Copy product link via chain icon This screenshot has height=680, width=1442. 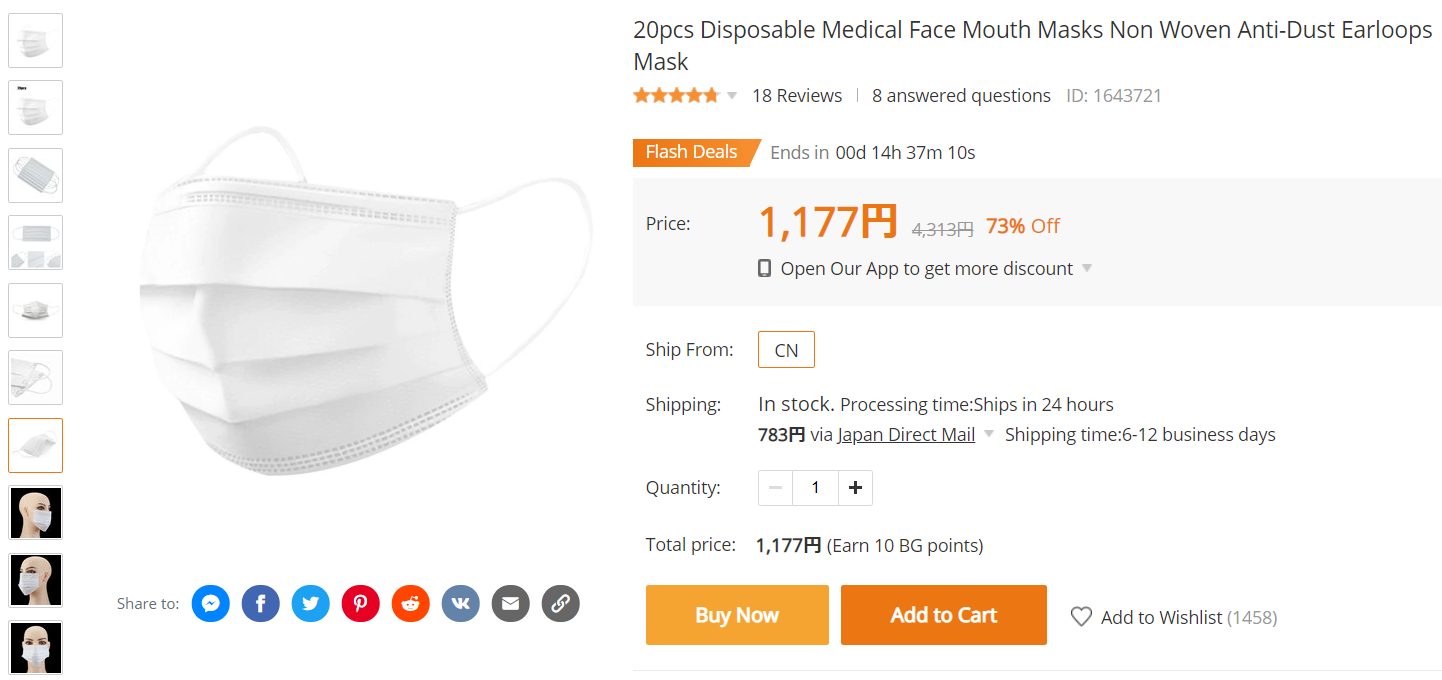click(x=561, y=603)
